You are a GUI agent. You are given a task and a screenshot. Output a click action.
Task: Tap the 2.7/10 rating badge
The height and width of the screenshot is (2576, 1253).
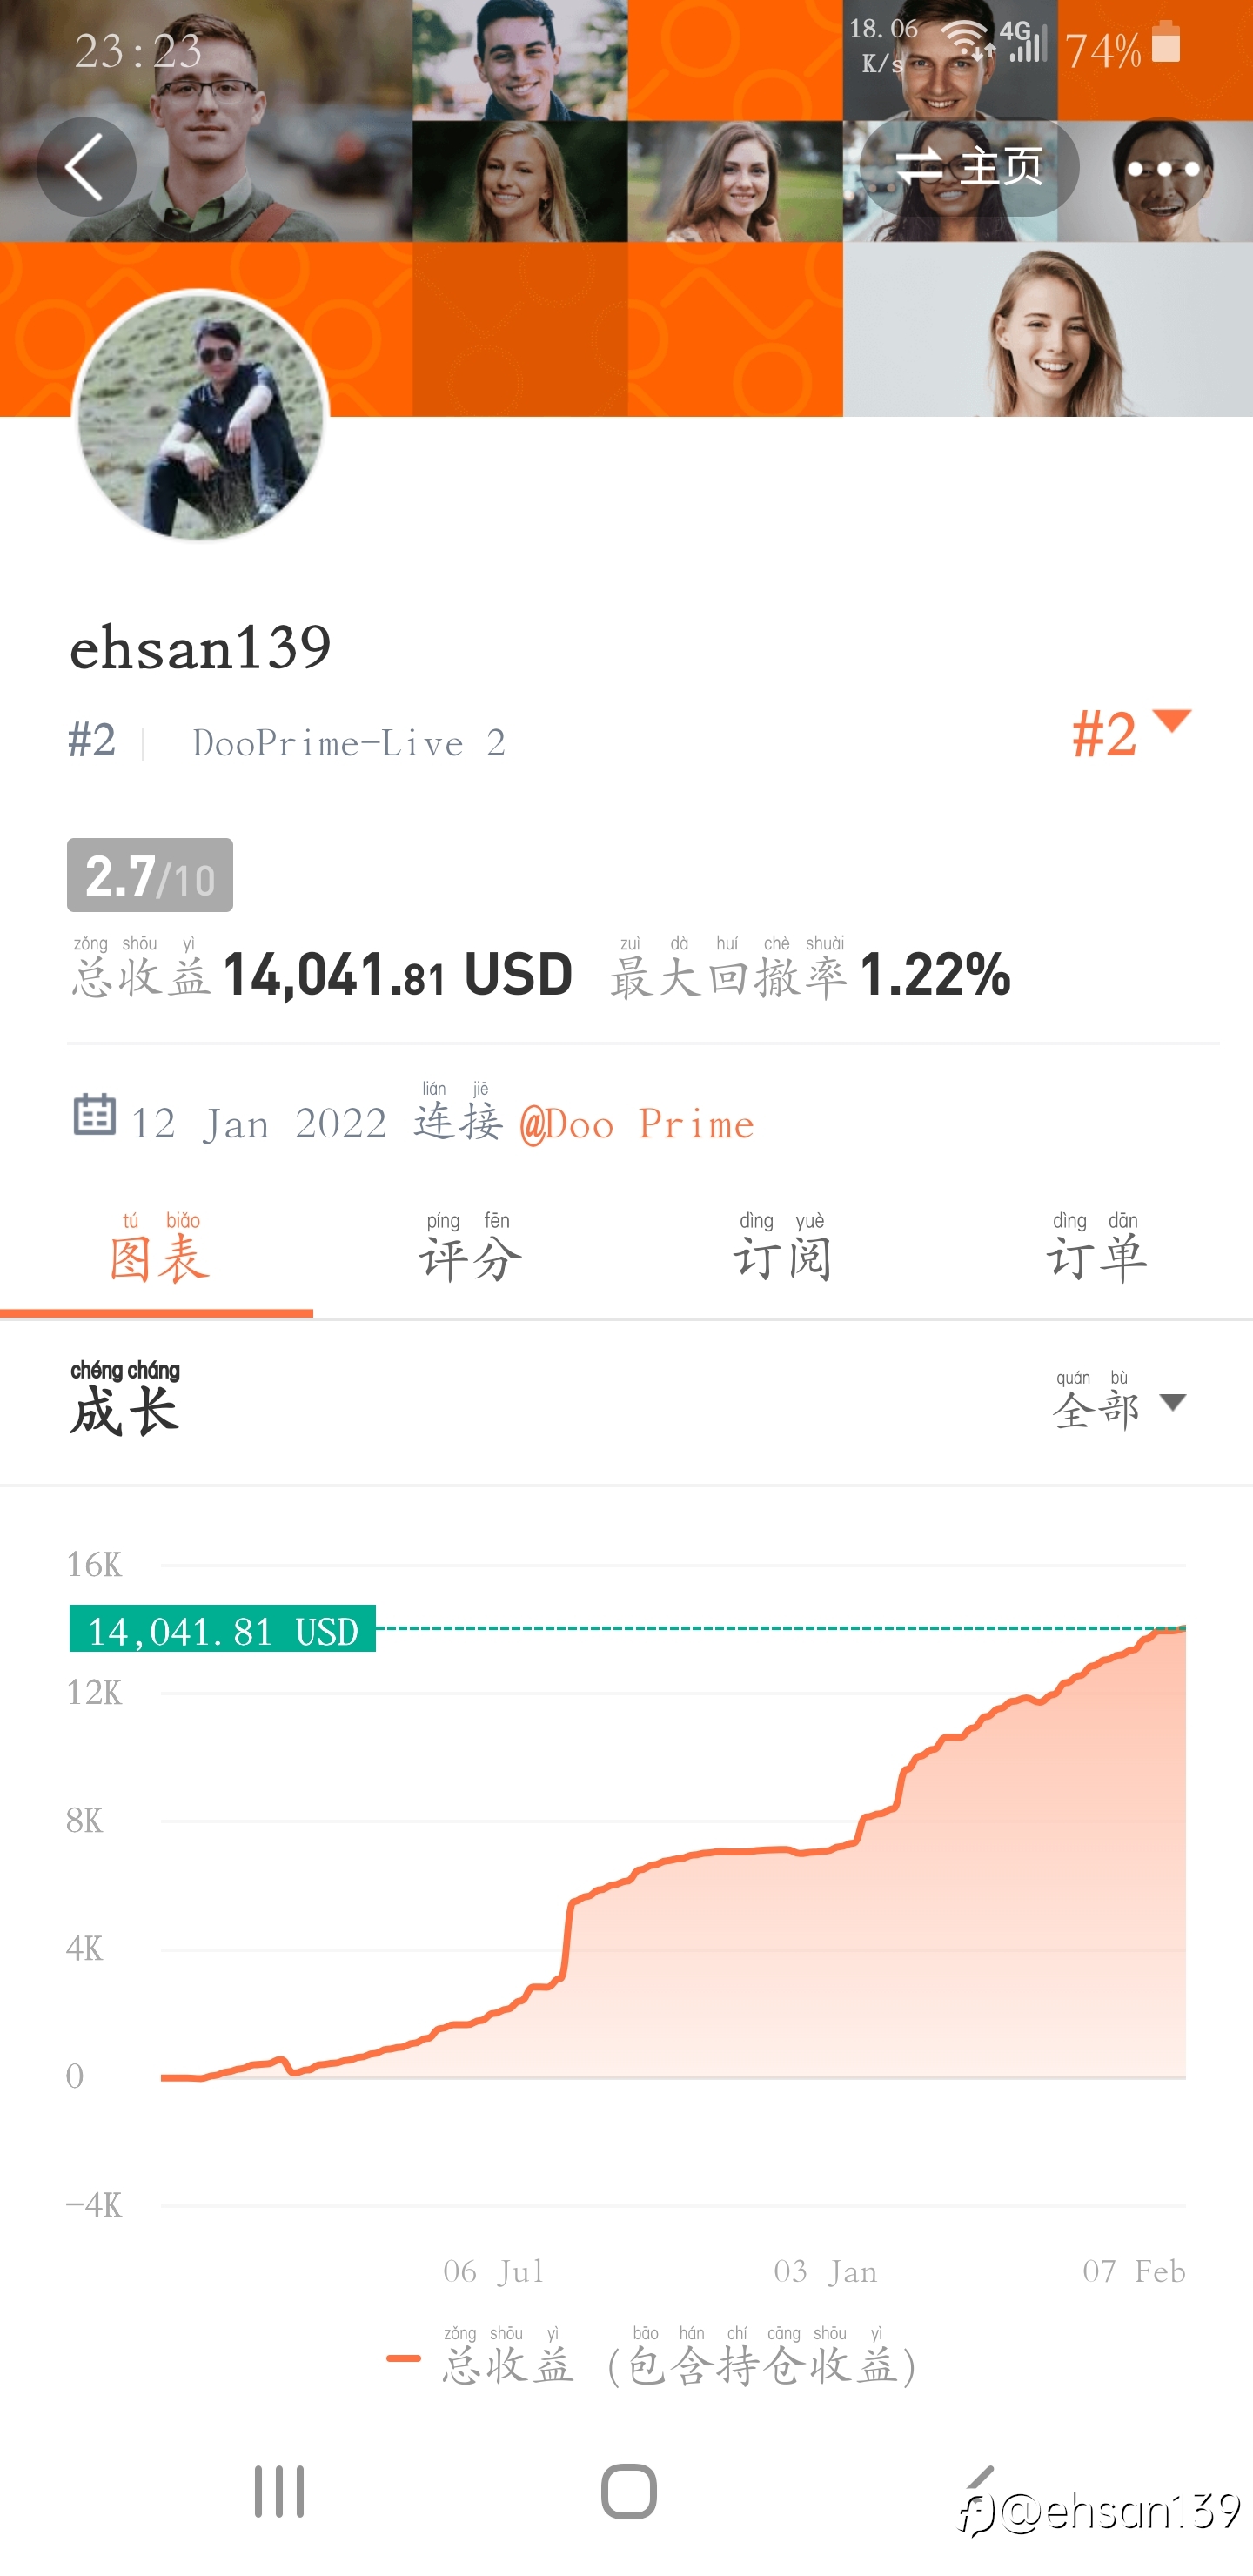(150, 875)
